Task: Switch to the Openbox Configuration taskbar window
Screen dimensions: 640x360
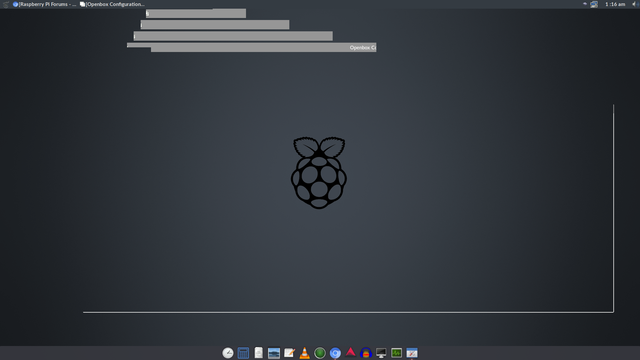Action: coord(112,4)
